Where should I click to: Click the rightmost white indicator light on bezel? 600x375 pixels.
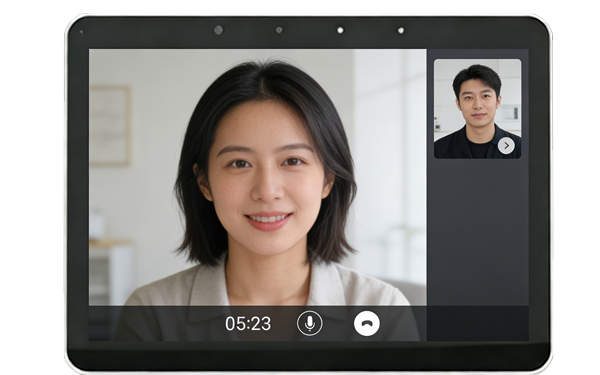(x=401, y=30)
